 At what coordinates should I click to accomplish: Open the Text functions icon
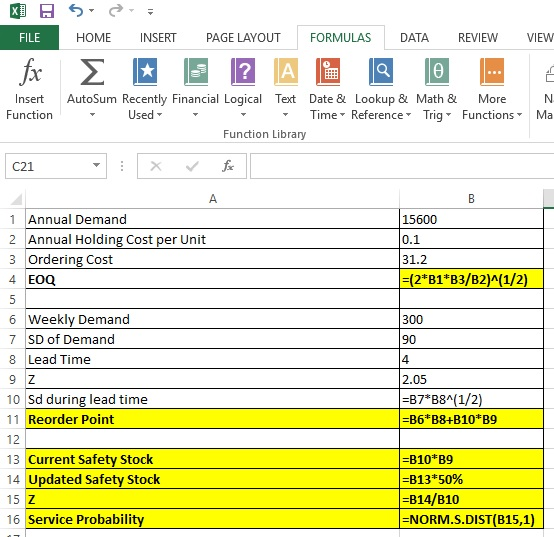286,72
